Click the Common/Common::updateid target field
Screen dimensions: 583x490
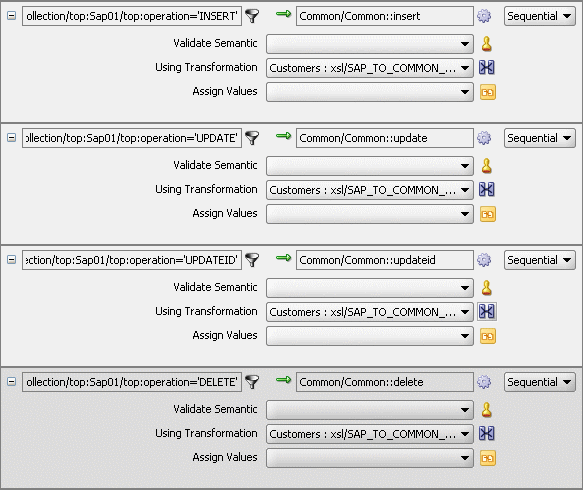pyautogui.click(x=385, y=260)
